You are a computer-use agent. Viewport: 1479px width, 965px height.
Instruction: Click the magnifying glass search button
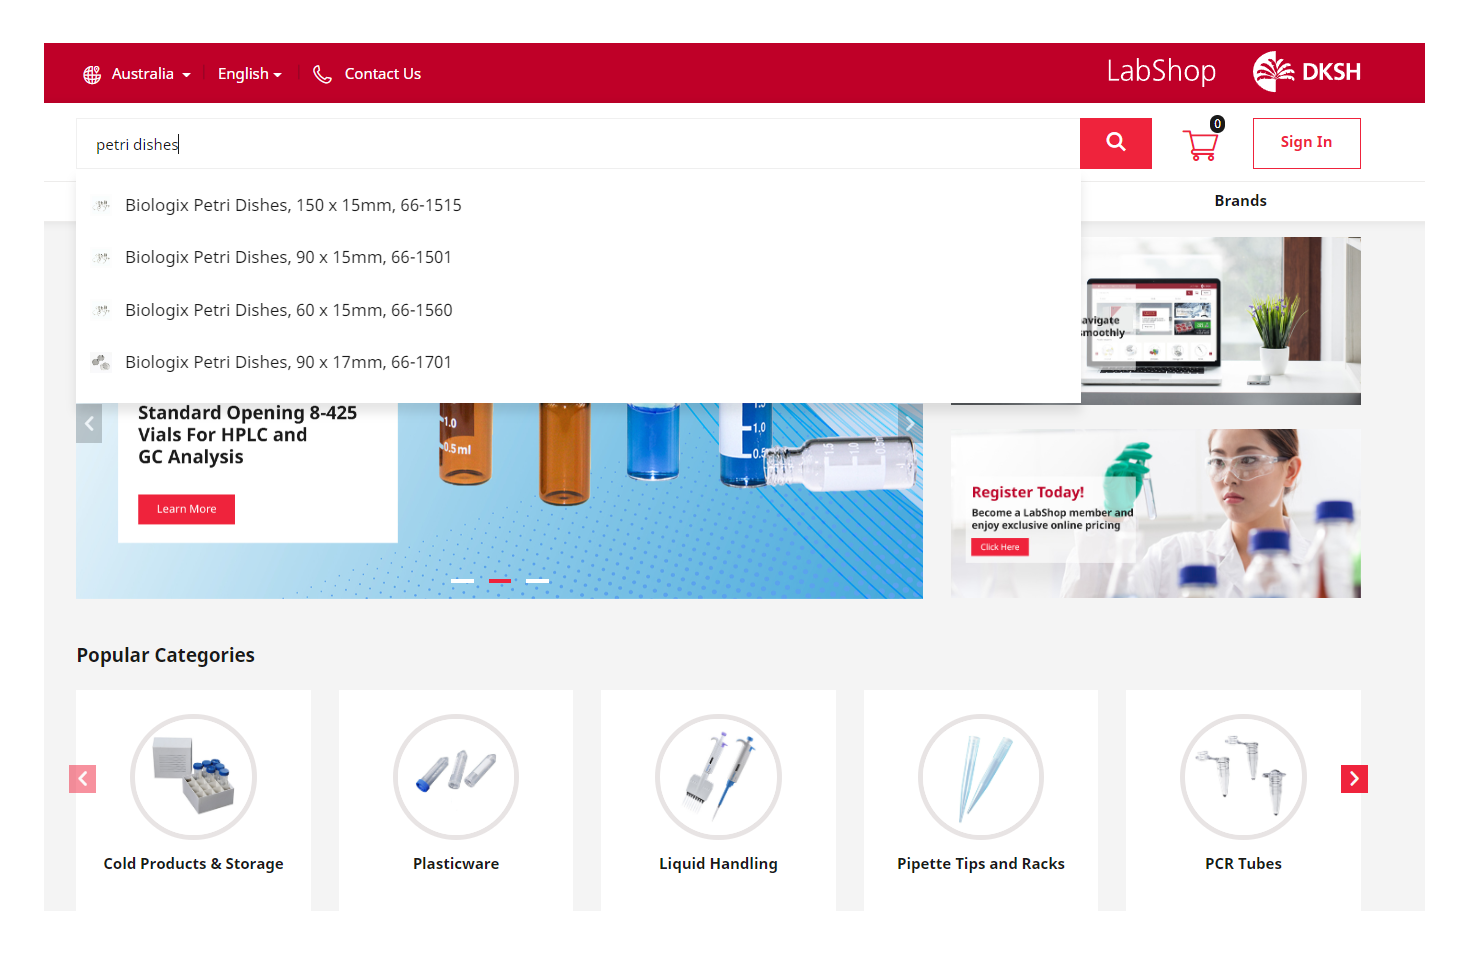1115,143
